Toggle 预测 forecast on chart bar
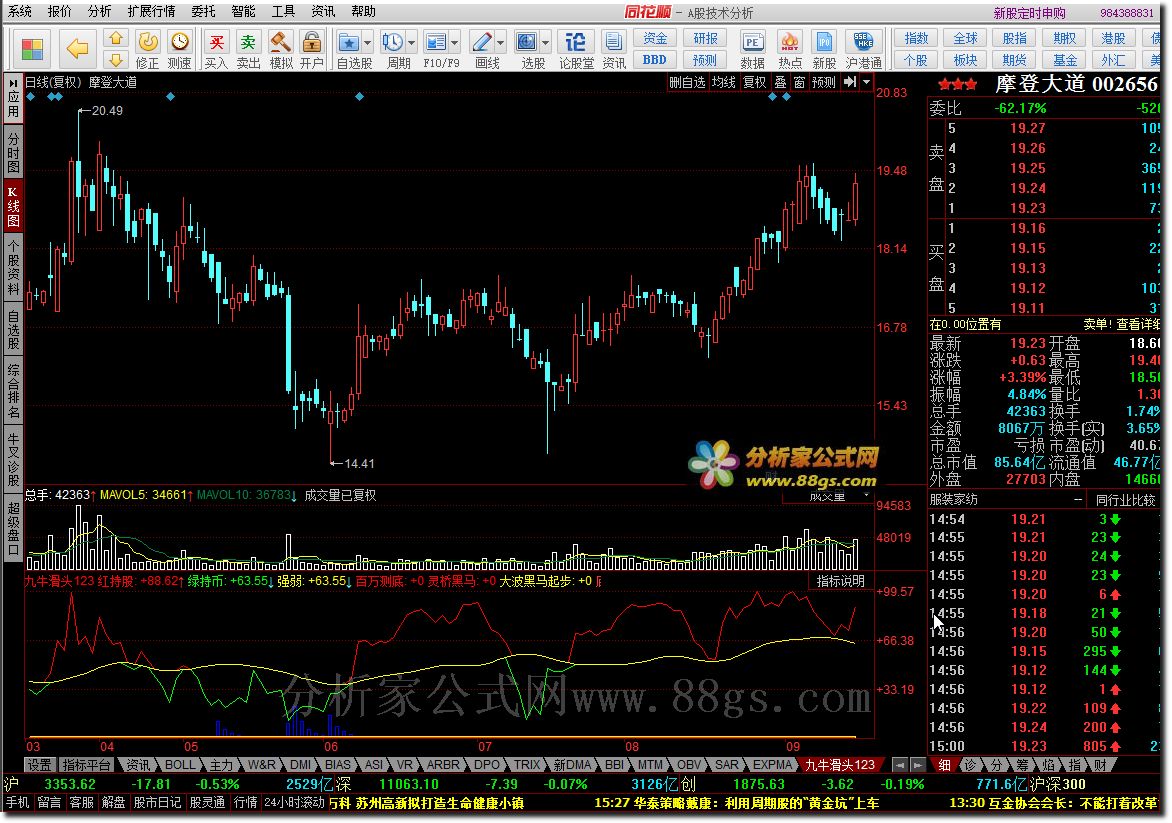1172x823 pixels. (824, 82)
